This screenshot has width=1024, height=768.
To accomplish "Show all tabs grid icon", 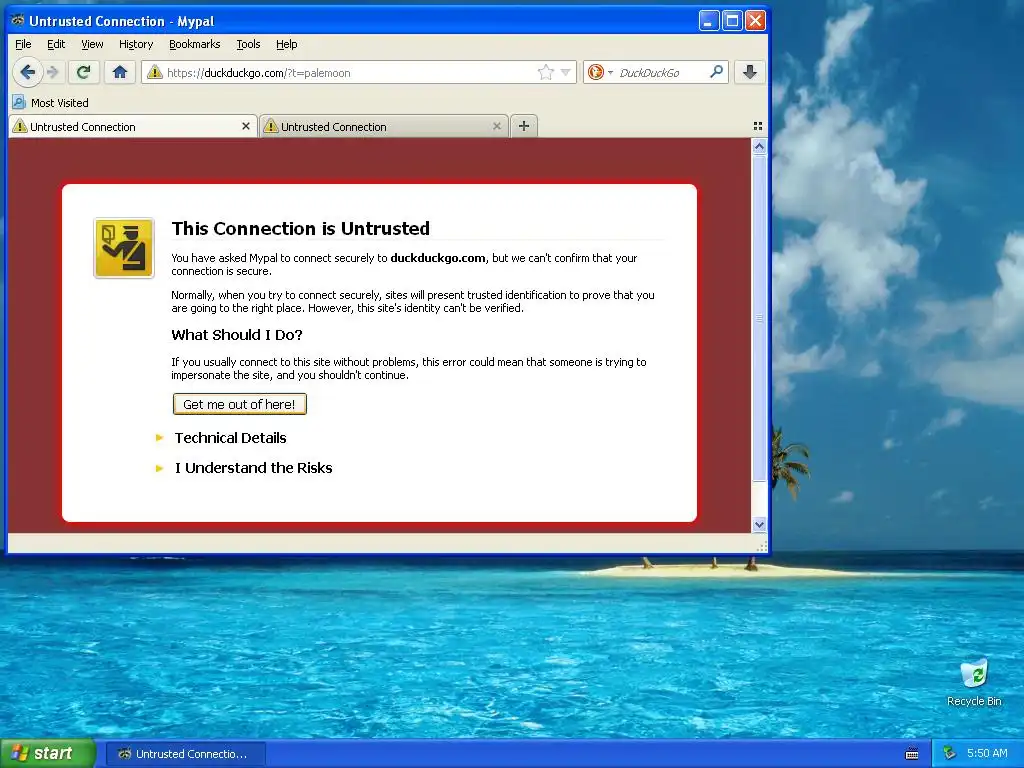I will tap(758, 126).
